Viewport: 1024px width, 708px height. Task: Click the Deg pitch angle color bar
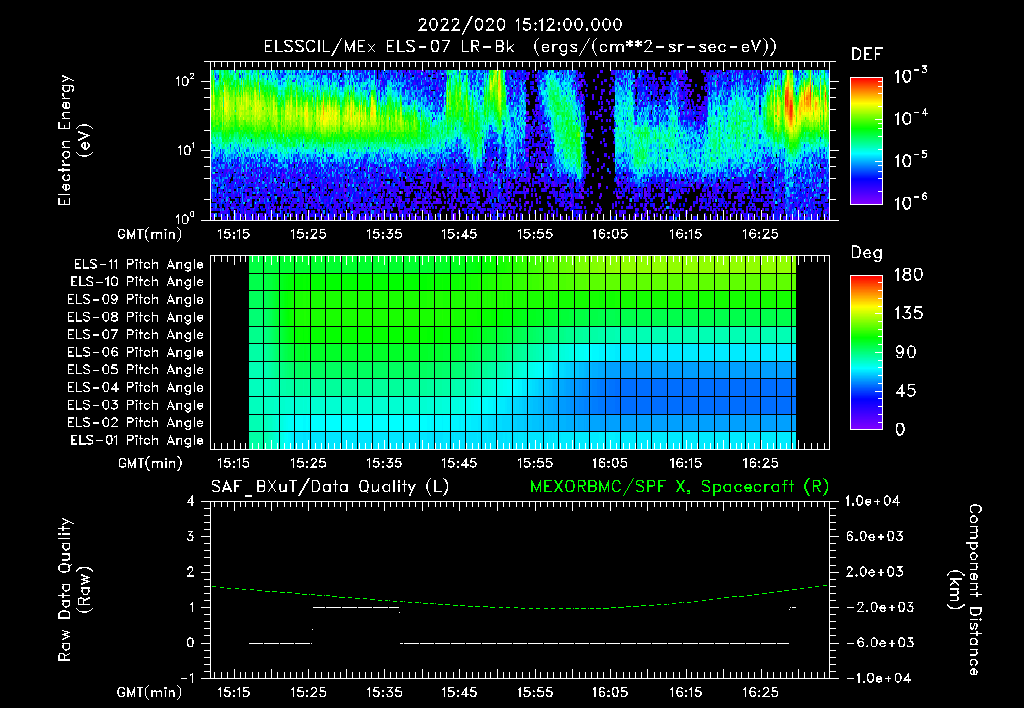tap(866, 352)
